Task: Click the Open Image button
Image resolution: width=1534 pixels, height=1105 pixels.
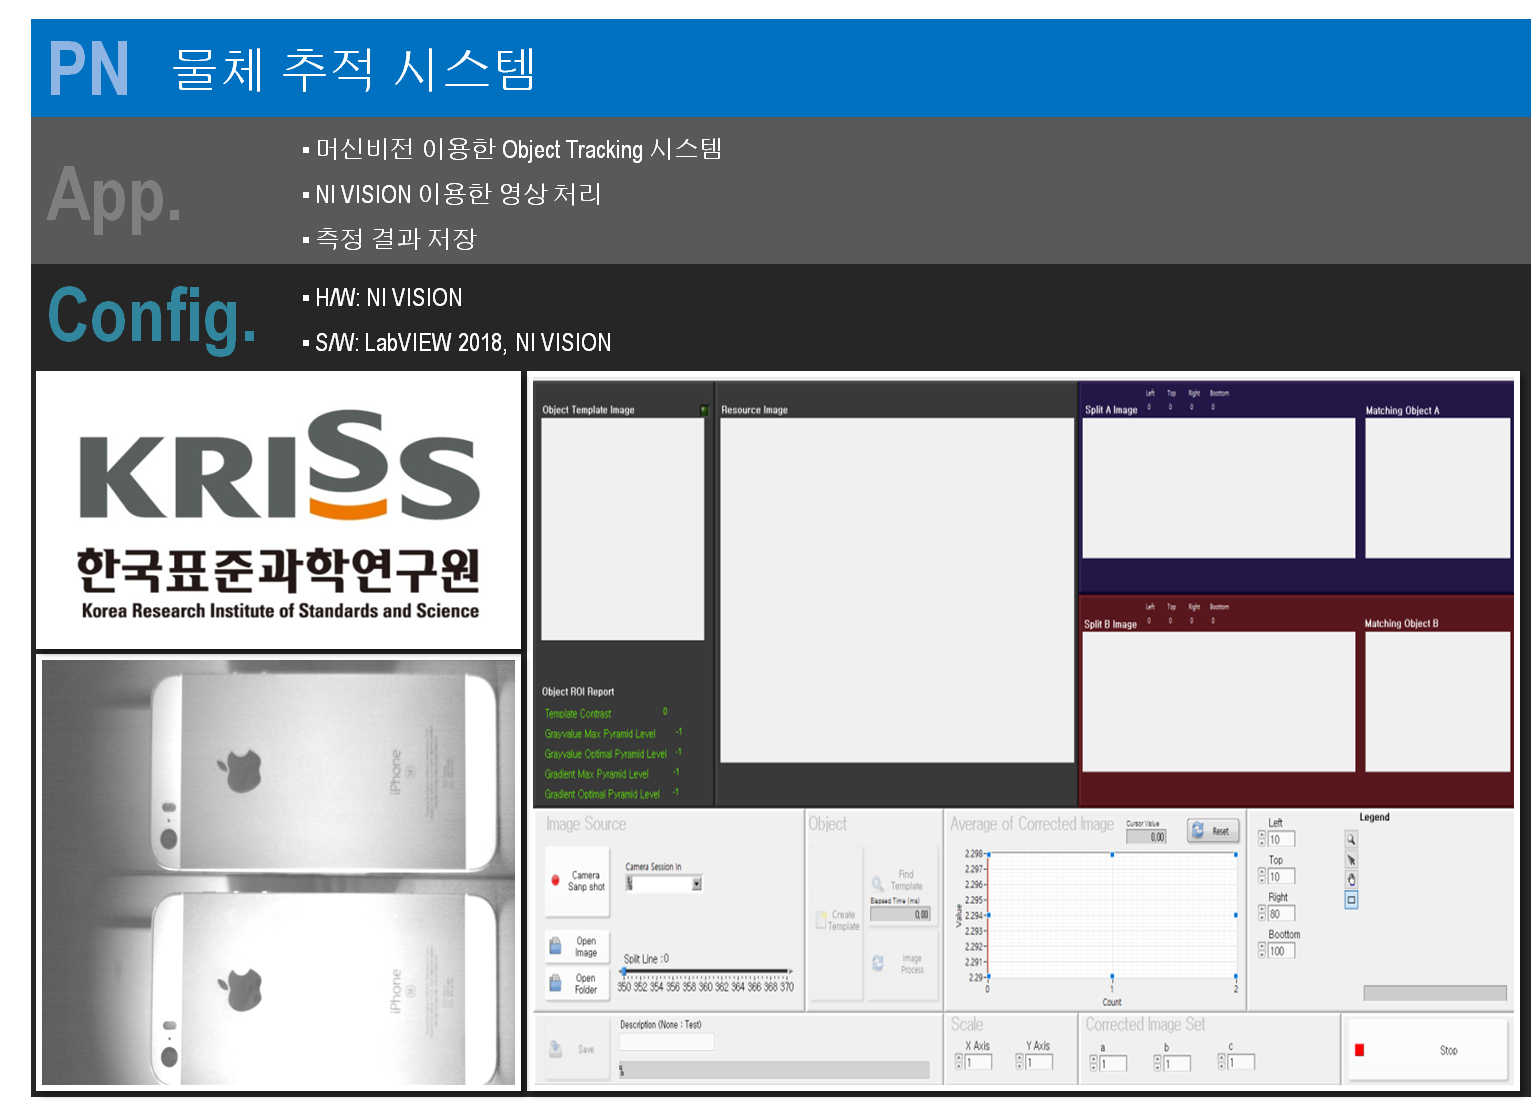Action: (x=578, y=946)
